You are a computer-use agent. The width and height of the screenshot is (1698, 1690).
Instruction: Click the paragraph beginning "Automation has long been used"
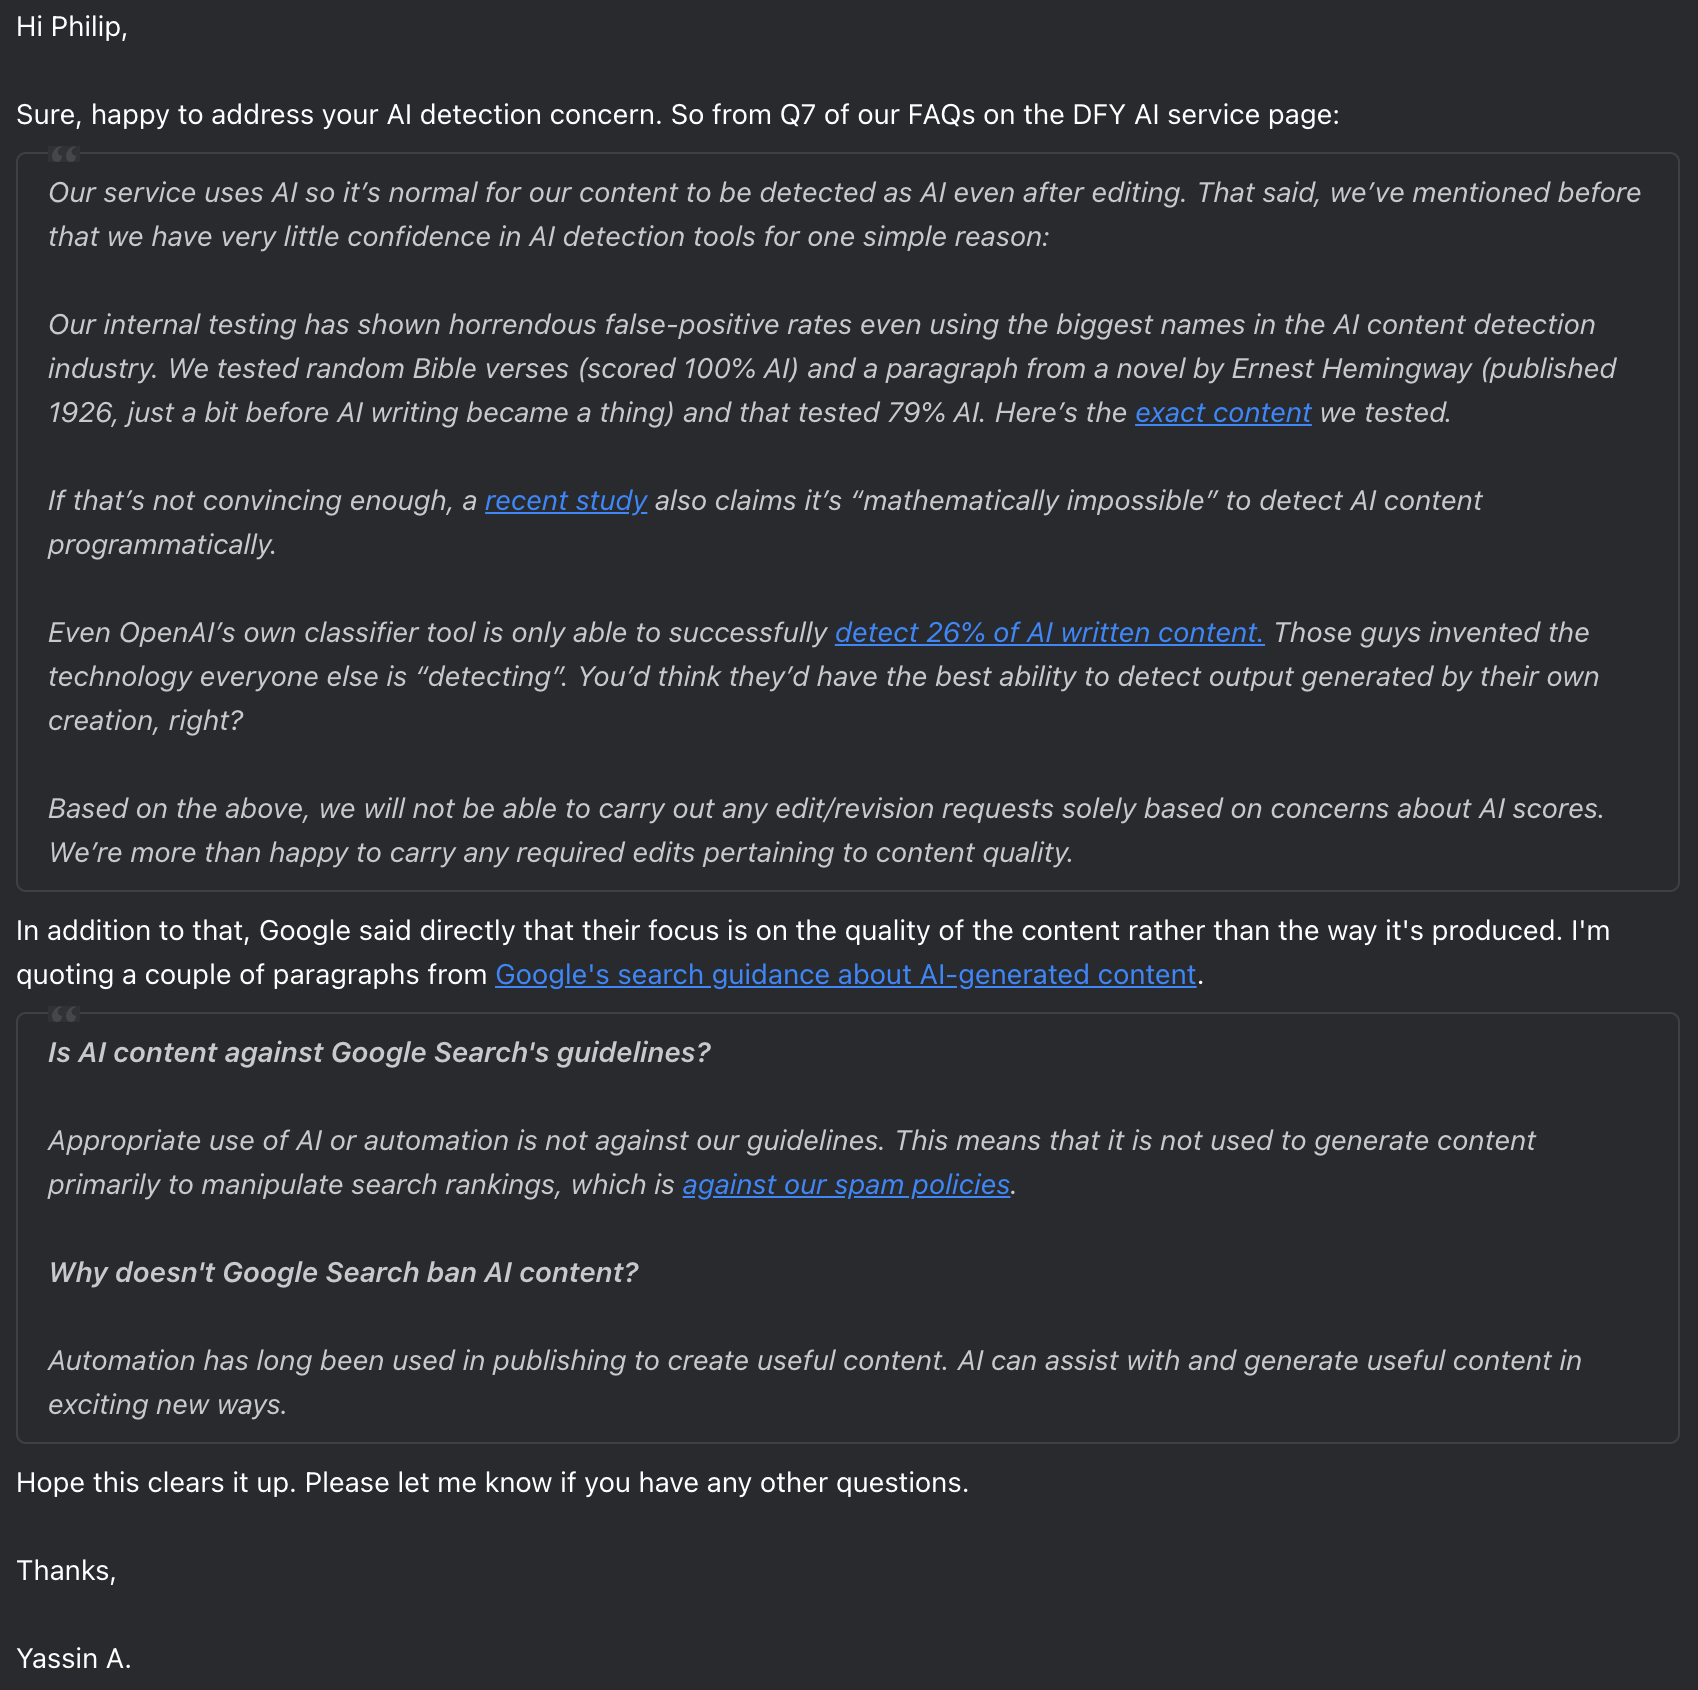click(x=815, y=1383)
